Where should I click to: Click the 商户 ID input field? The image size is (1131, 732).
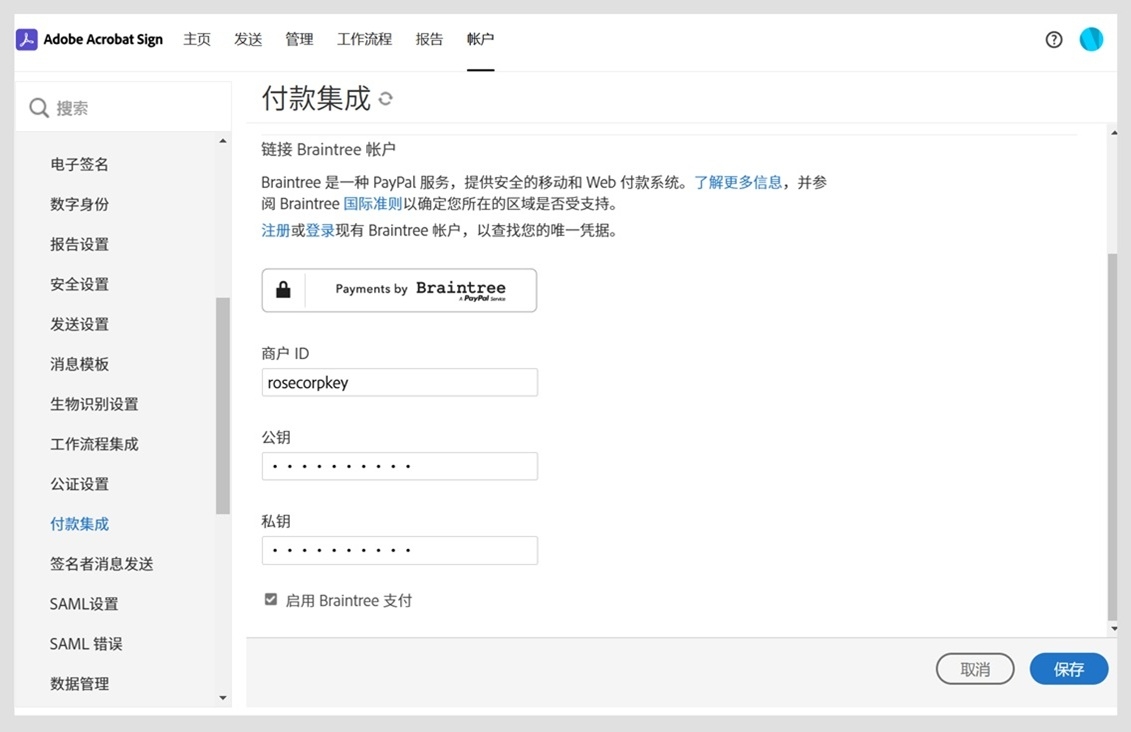pyautogui.click(x=399, y=382)
